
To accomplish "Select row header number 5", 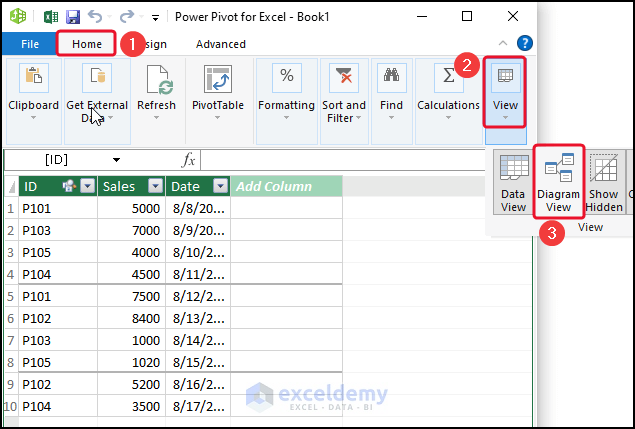I will [x=11, y=296].
